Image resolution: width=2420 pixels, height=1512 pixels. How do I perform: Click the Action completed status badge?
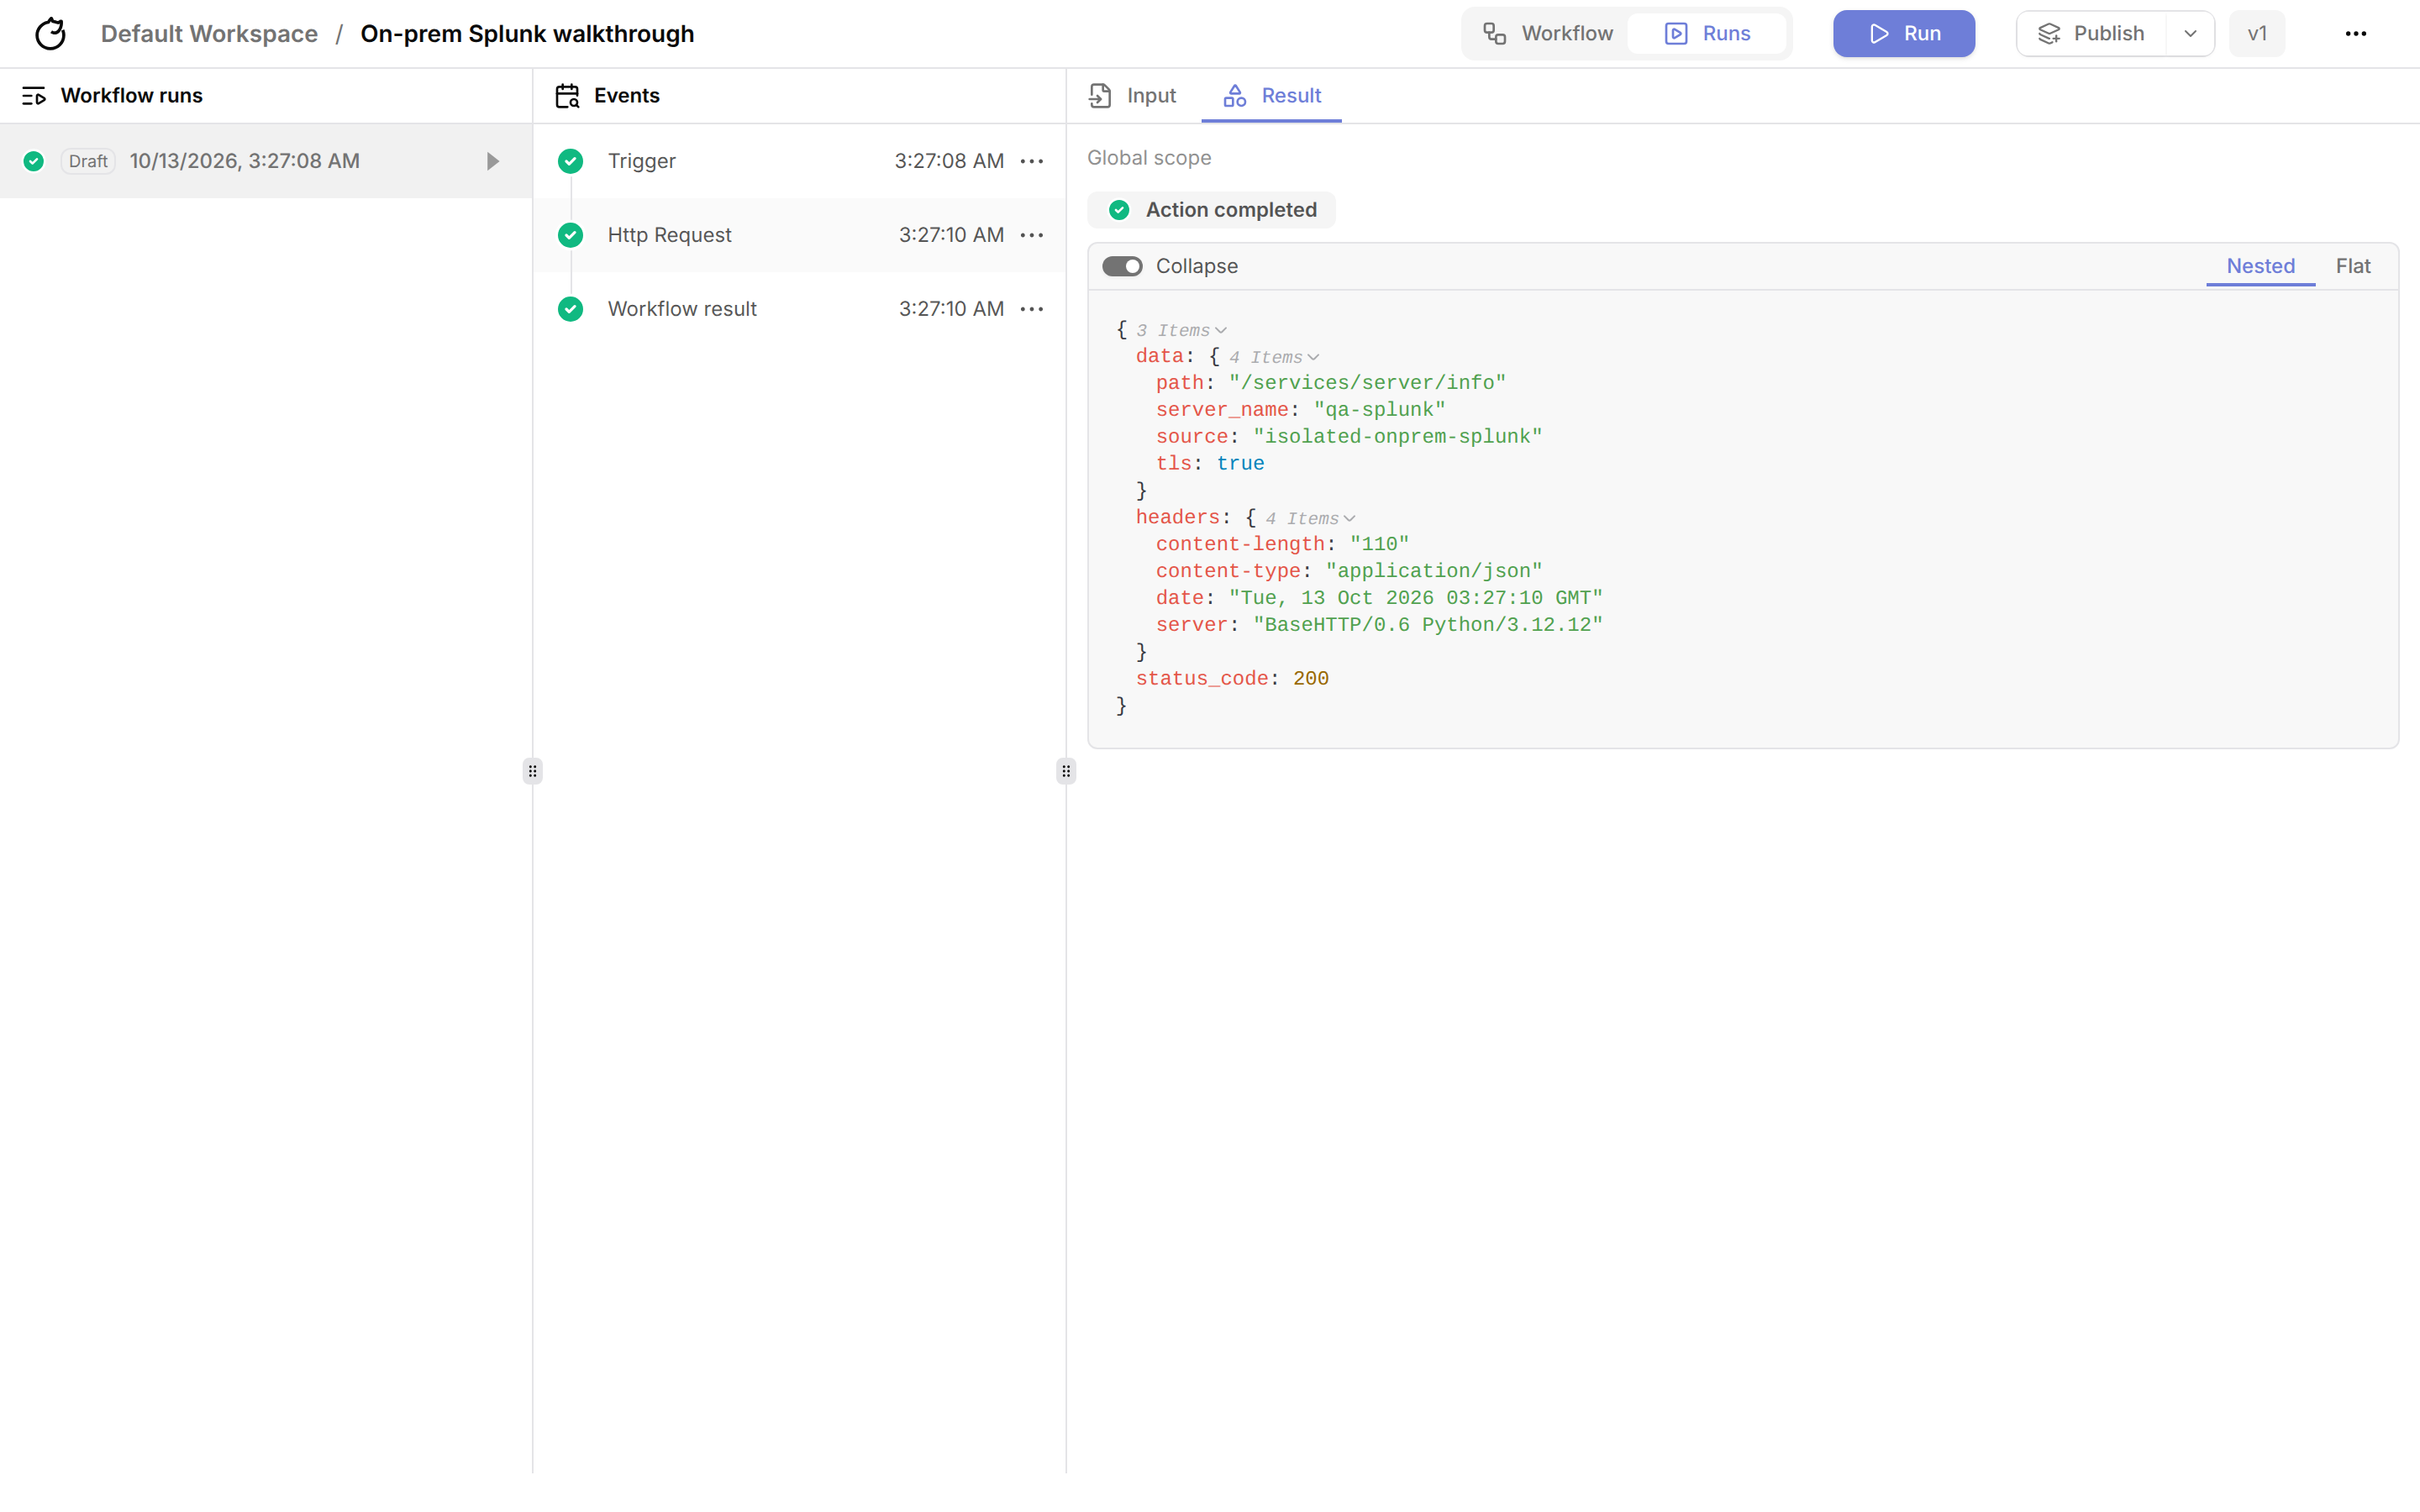[x=1211, y=210]
